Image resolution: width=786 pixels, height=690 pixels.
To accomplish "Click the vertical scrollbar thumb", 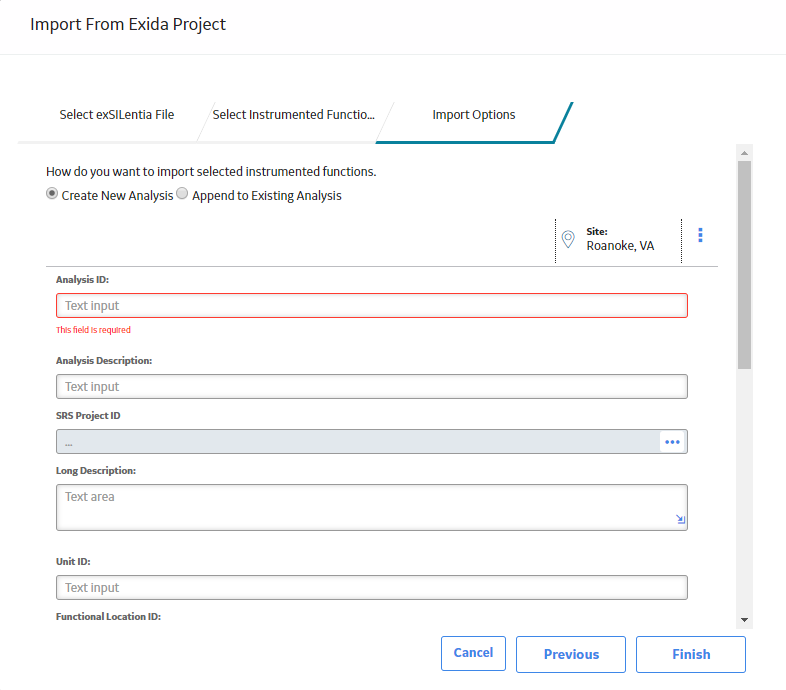I will (744, 265).
